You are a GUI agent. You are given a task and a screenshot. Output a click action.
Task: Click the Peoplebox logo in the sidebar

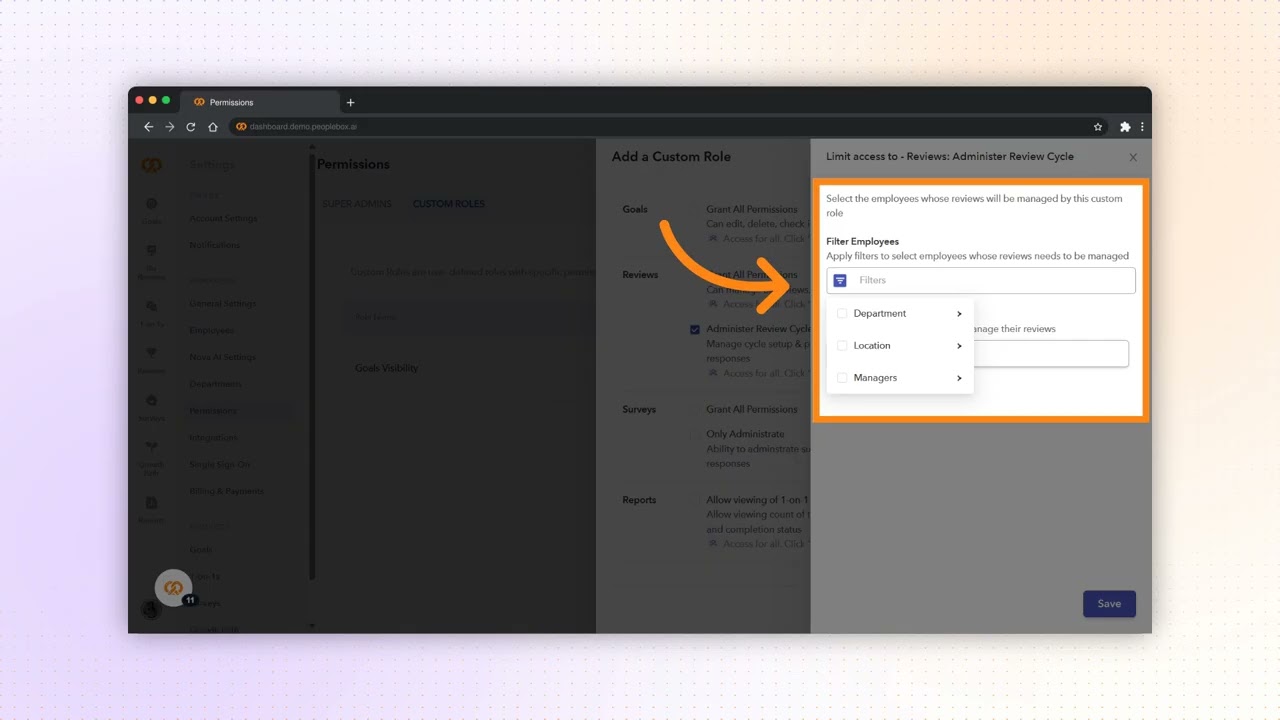151,165
